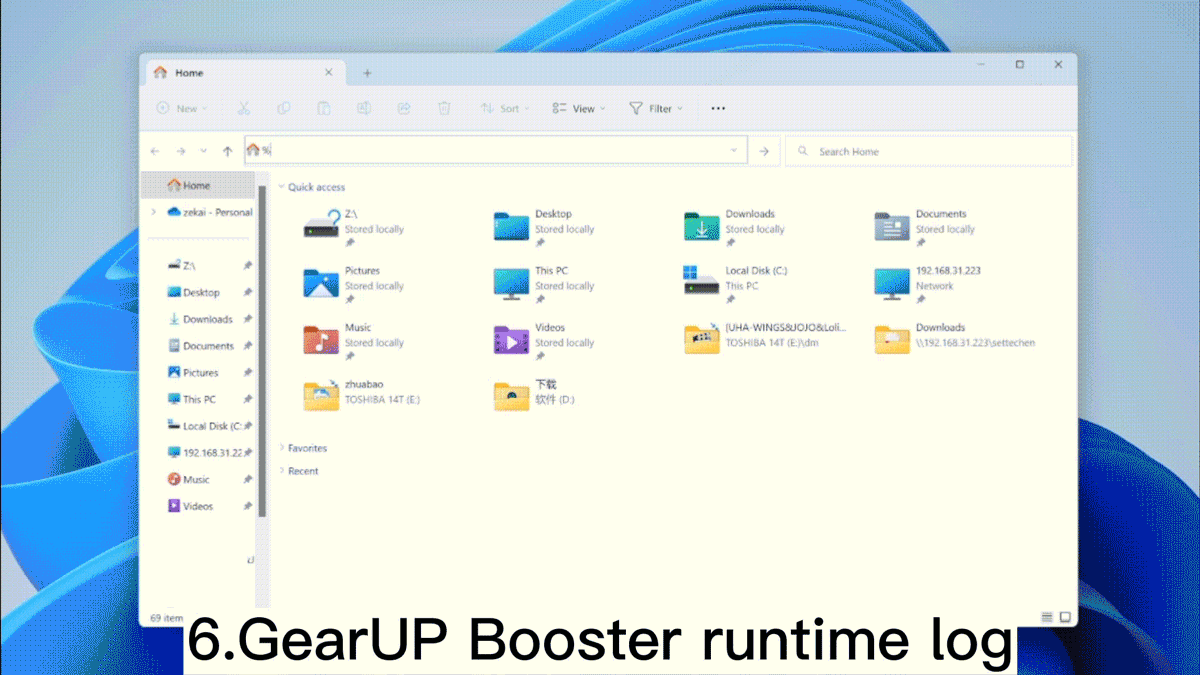The height and width of the screenshot is (675, 1200).
Task: Expand zekai - Personal OneDrive node
Action: click(x=153, y=212)
